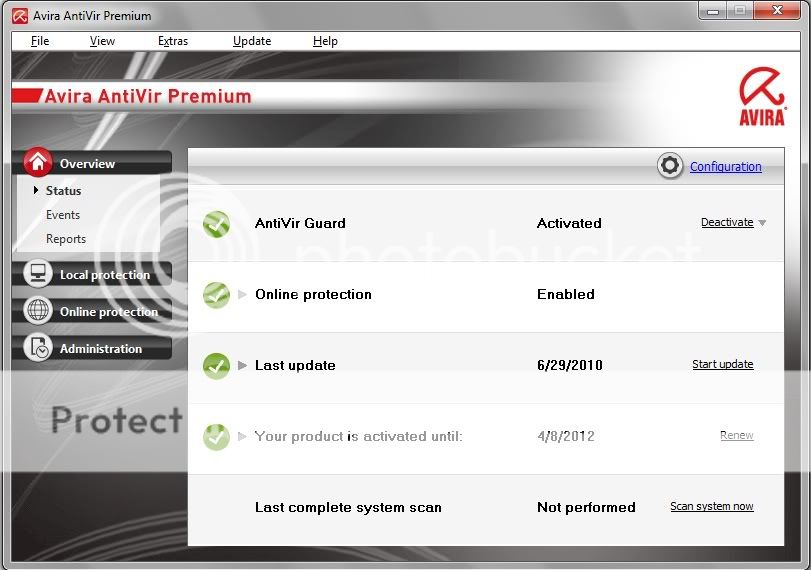Click the Last complete system scan label
This screenshot has height=570, width=811.
pyautogui.click(x=348, y=507)
